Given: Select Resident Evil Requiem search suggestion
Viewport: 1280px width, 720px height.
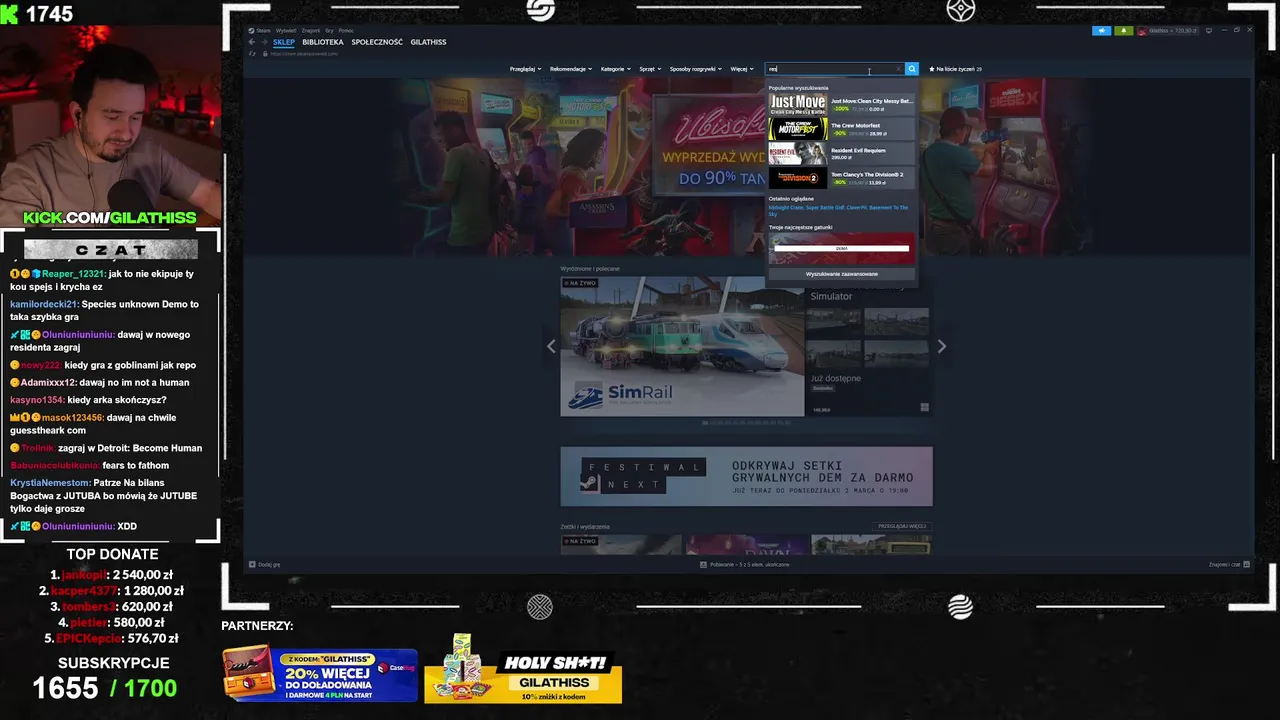Looking at the screenshot, I should pos(841,154).
